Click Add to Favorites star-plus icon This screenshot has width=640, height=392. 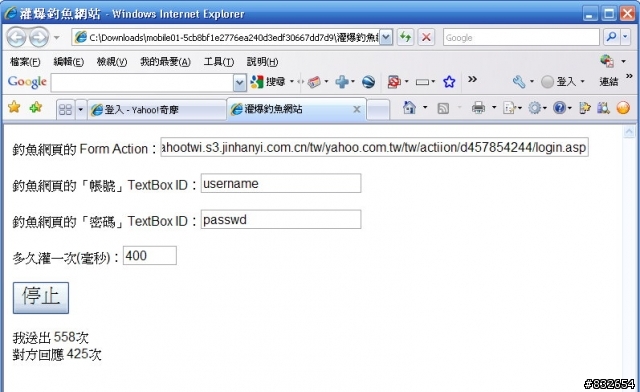tap(36, 107)
